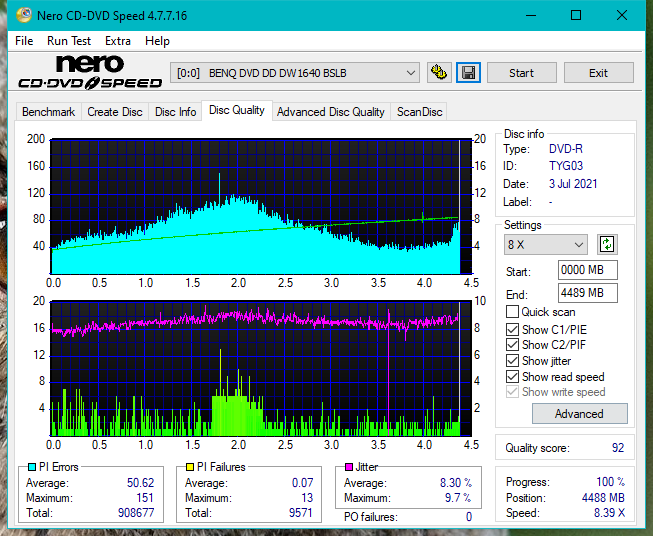The width and height of the screenshot is (653, 536).
Task: Click the PO failures value 0
Action: pyautogui.click(x=469, y=517)
